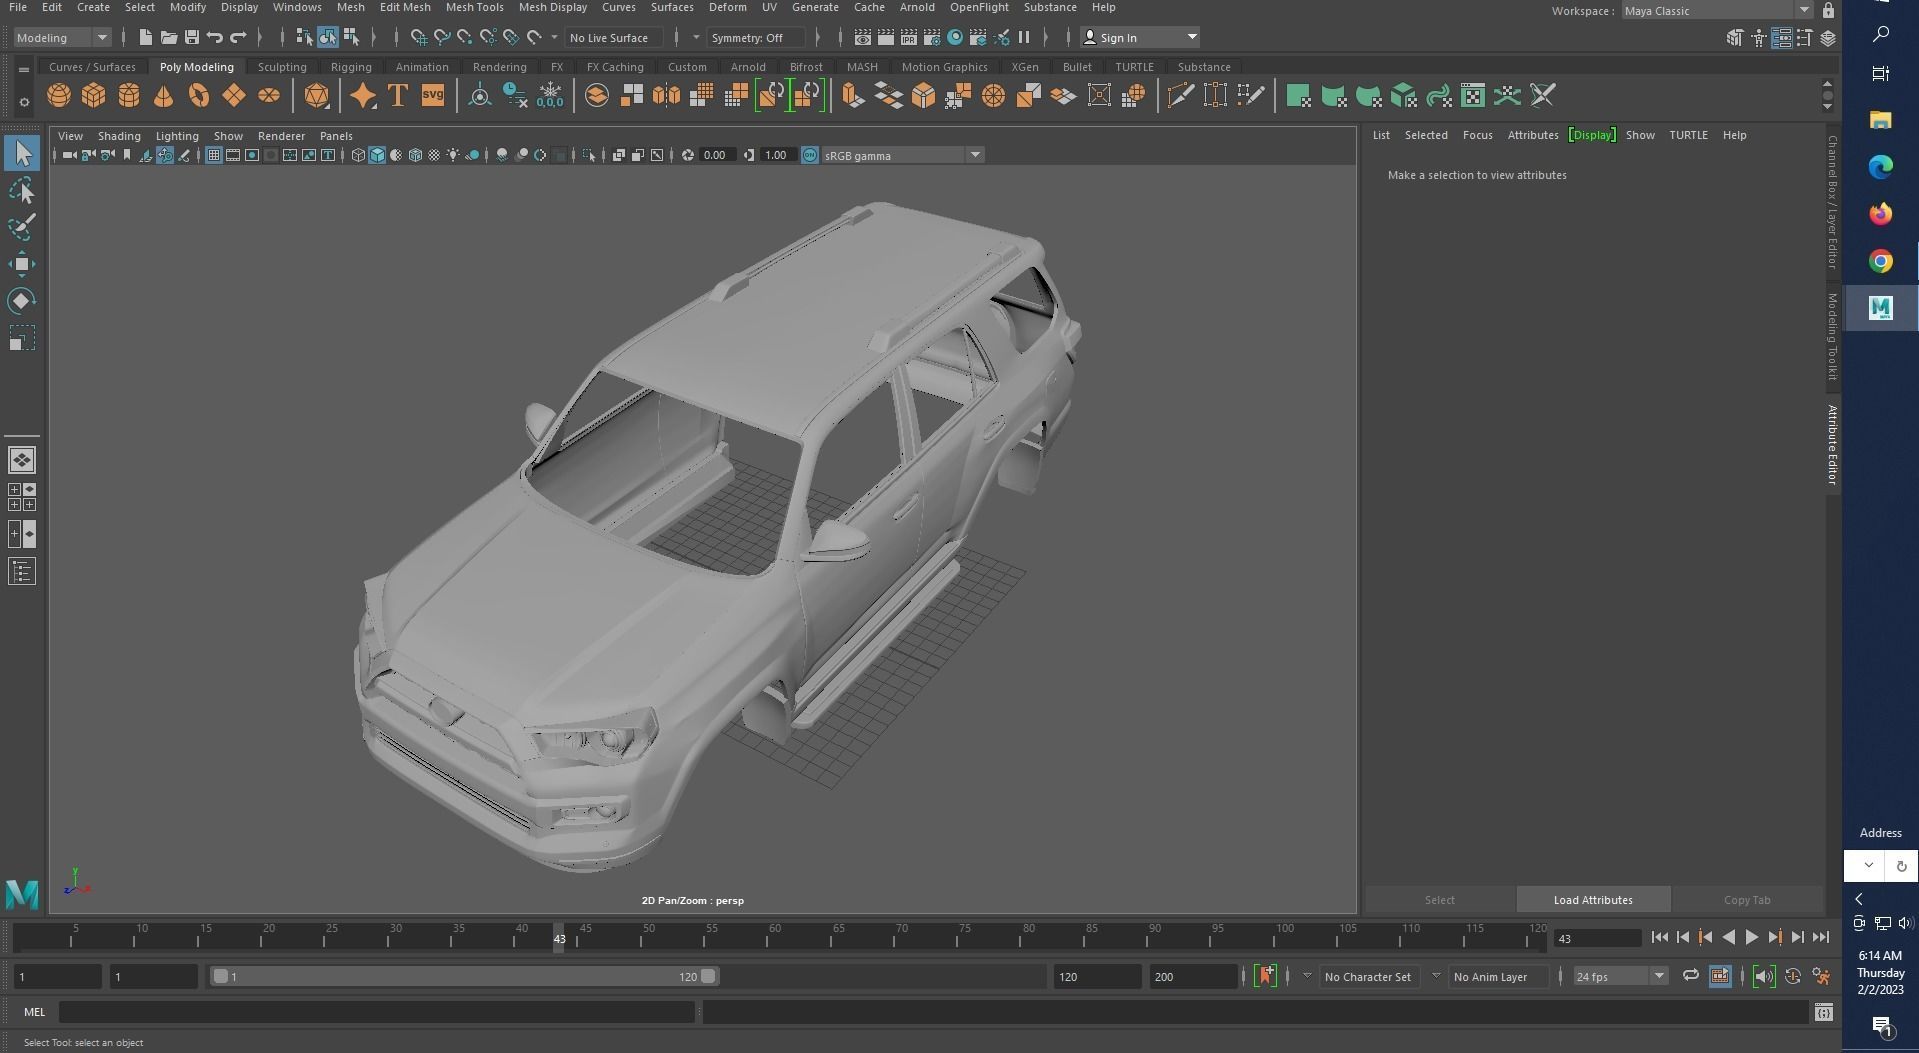Open the Attribute Editor Focus menu
The image size is (1919, 1053).
point(1477,135)
